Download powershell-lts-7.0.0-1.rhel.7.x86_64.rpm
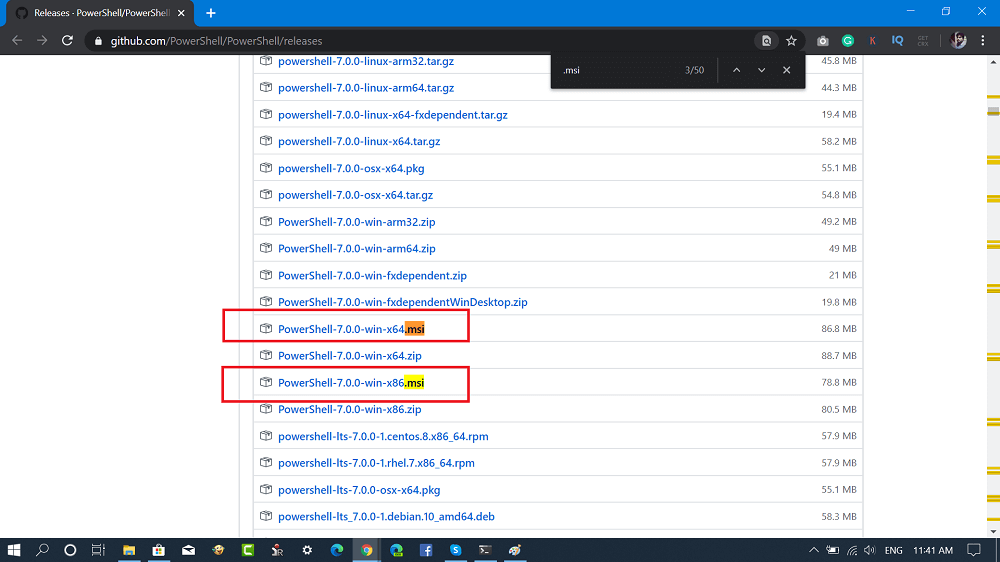The image size is (1000, 562). pyautogui.click(x=376, y=463)
